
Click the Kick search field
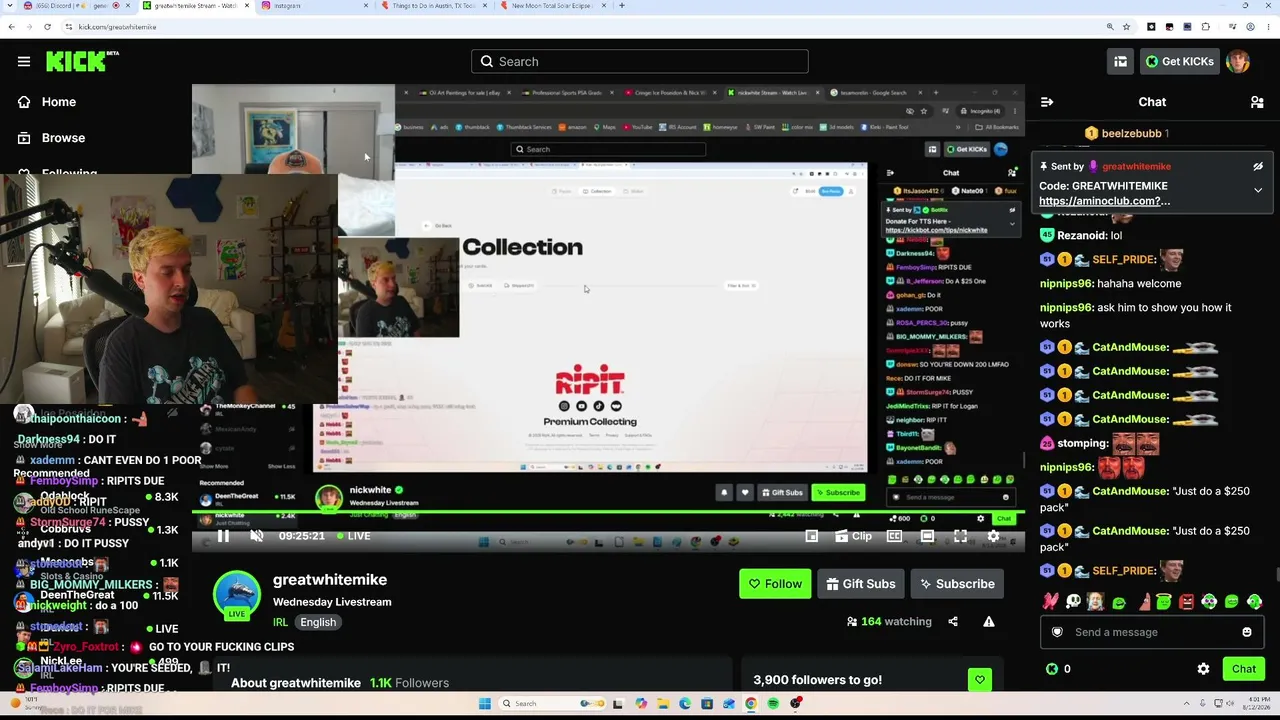[x=640, y=62]
